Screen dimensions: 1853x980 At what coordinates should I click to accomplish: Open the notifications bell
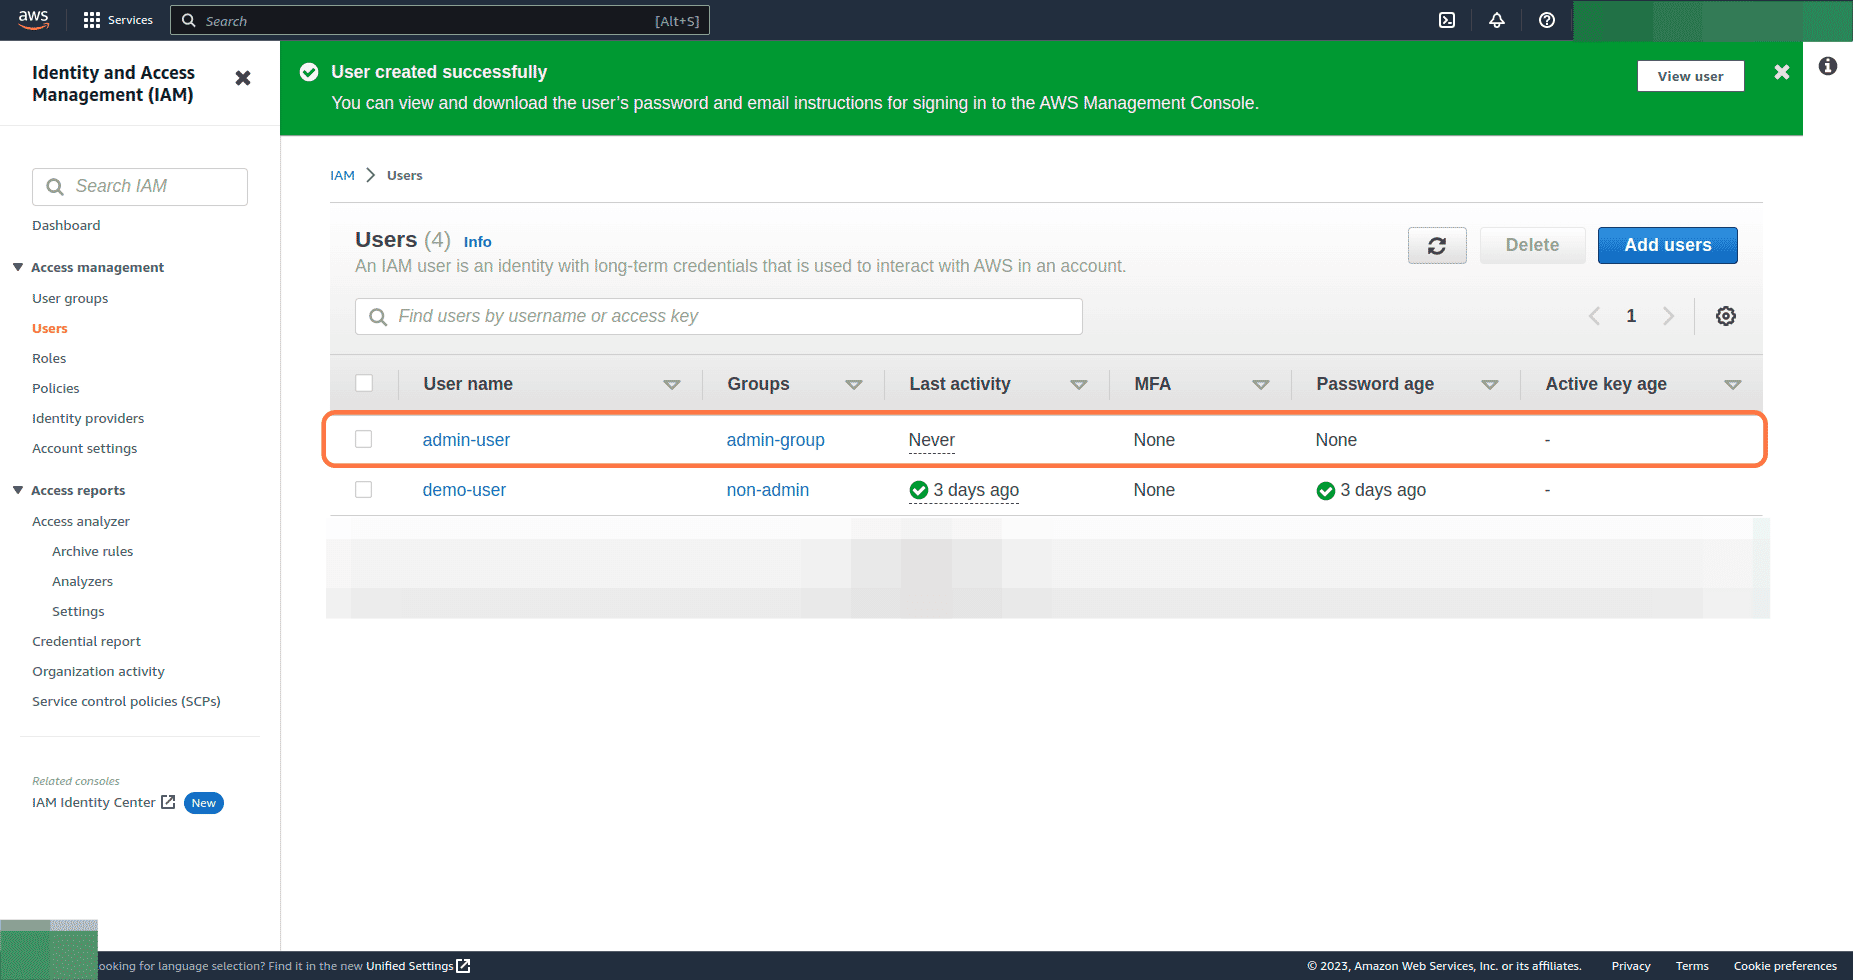1497,20
